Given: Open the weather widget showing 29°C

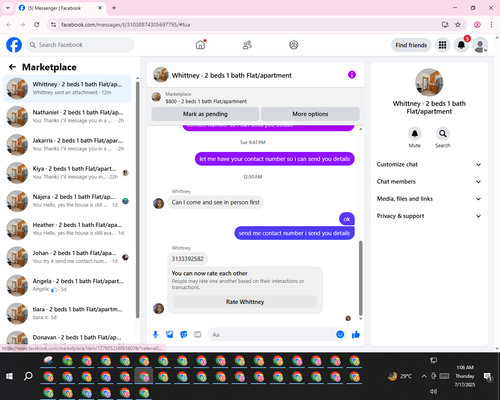Looking at the screenshot, I should tap(400, 376).
